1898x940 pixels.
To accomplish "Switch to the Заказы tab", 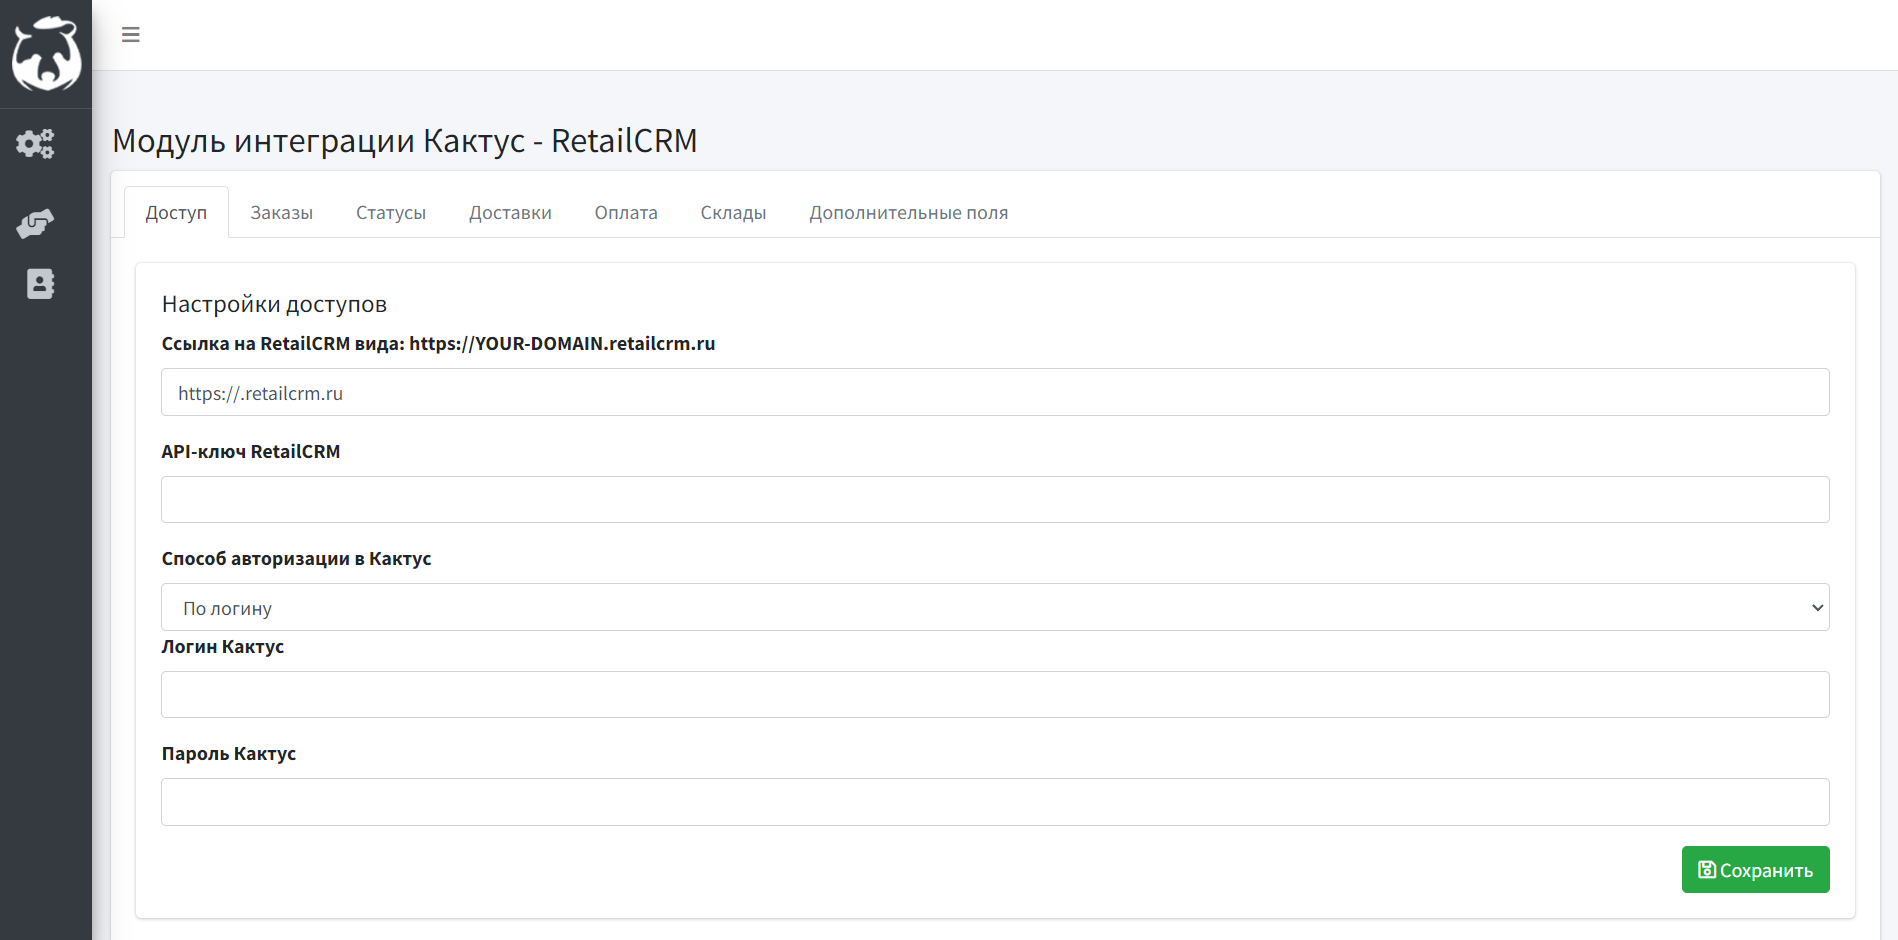I will tap(282, 212).
